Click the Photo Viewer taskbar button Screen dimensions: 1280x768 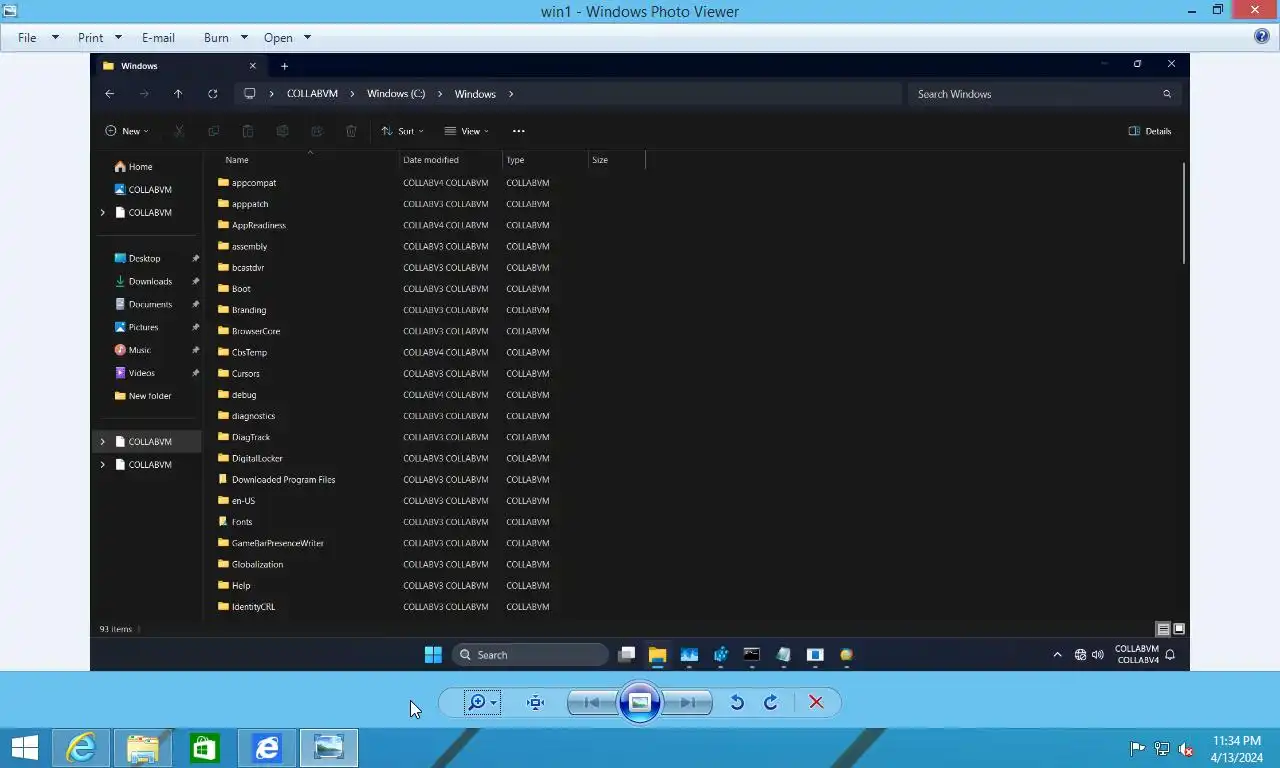329,748
